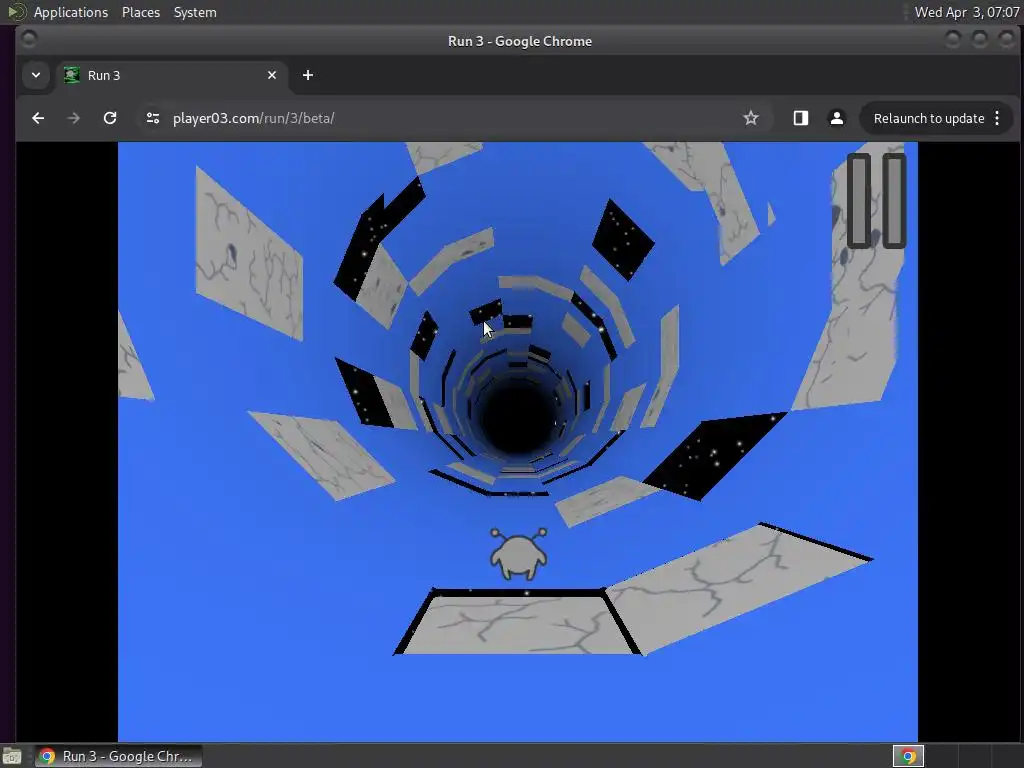Open the System menu
Image resolution: width=1024 pixels, height=768 pixels.
[x=195, y=12]
